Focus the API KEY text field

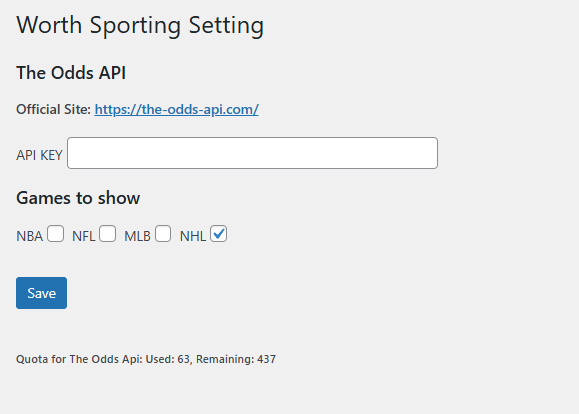coord(253,153)
